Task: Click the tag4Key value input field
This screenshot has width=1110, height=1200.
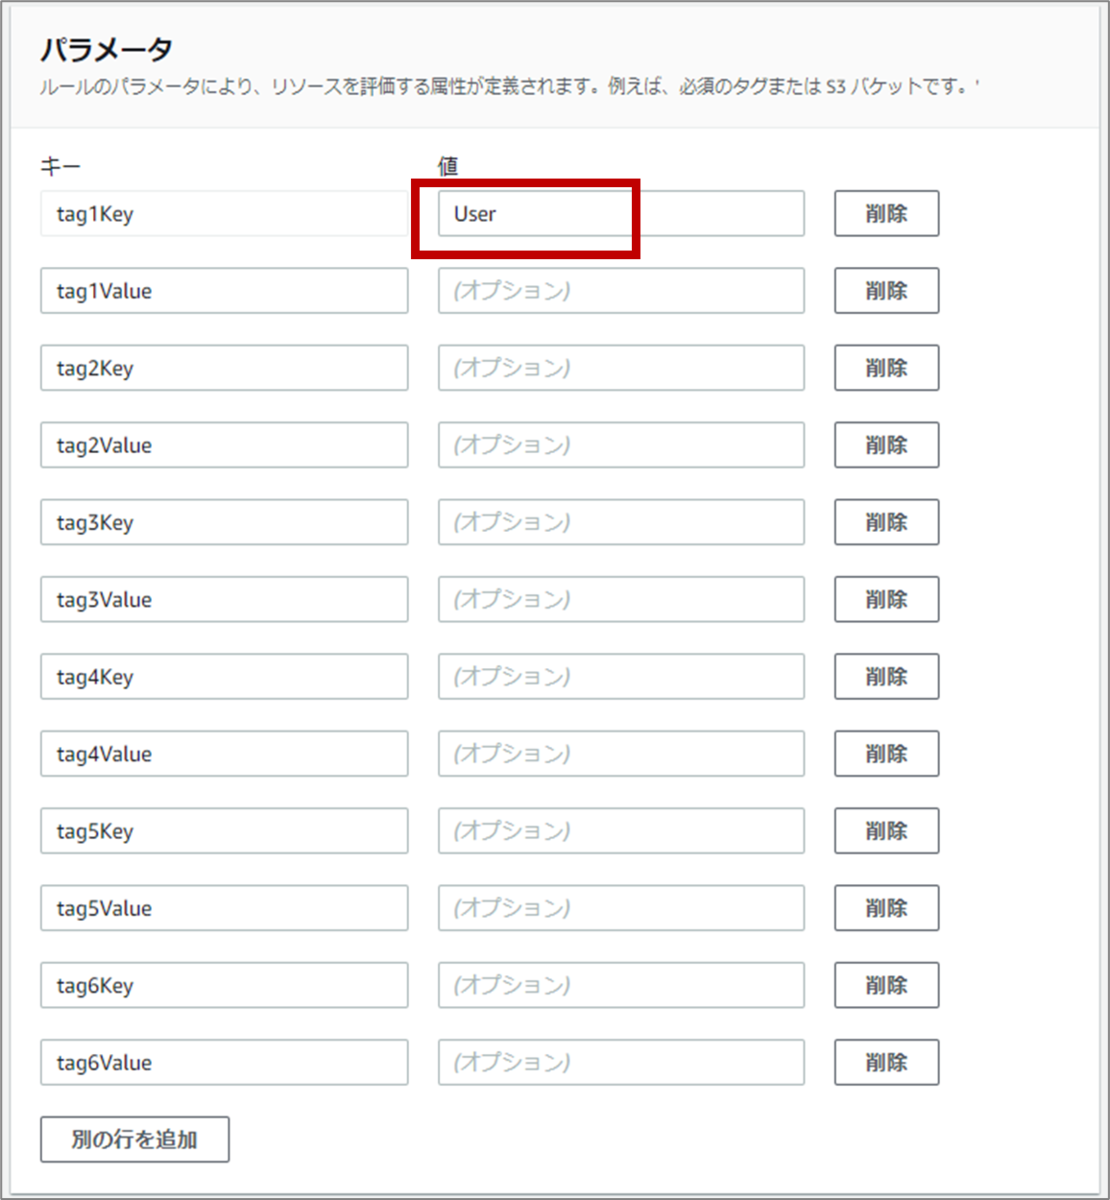Action: pos(621,677)
